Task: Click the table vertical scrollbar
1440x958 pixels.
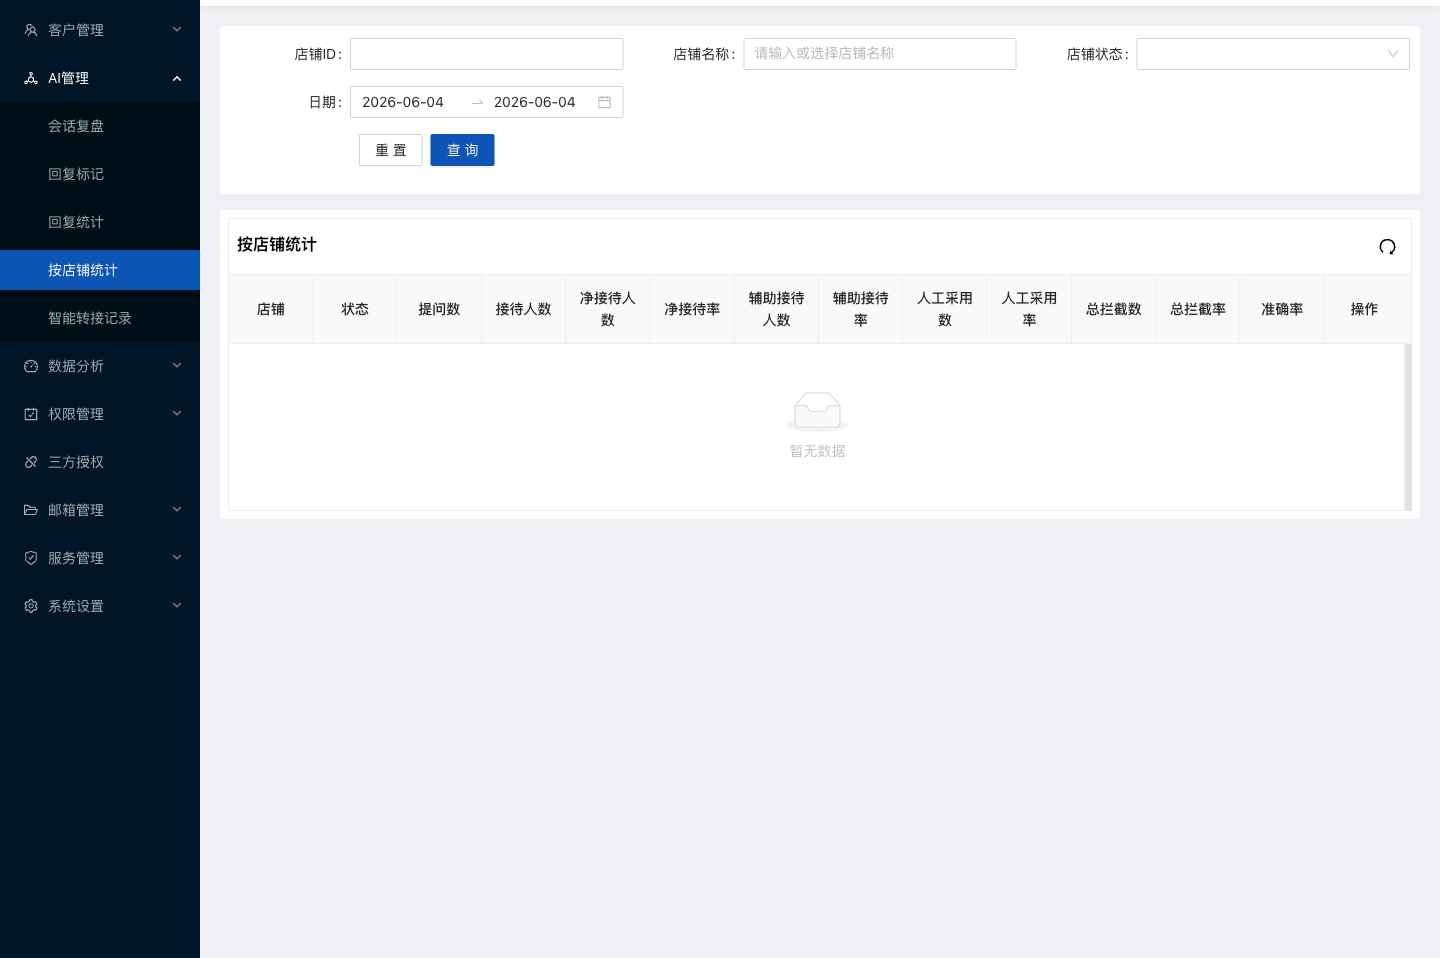Action: tap(1408, 427)
